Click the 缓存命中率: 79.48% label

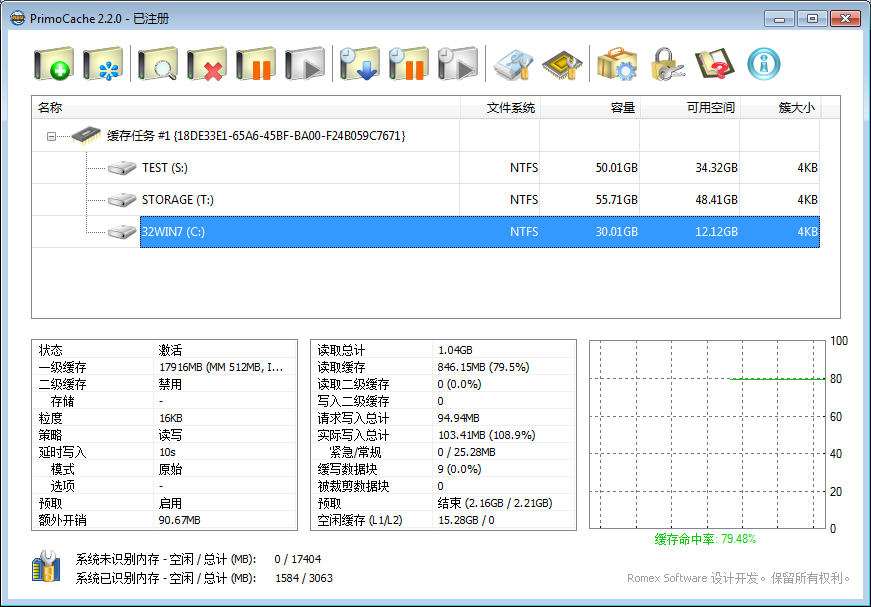pyautogui.click(x=705, y=539)
